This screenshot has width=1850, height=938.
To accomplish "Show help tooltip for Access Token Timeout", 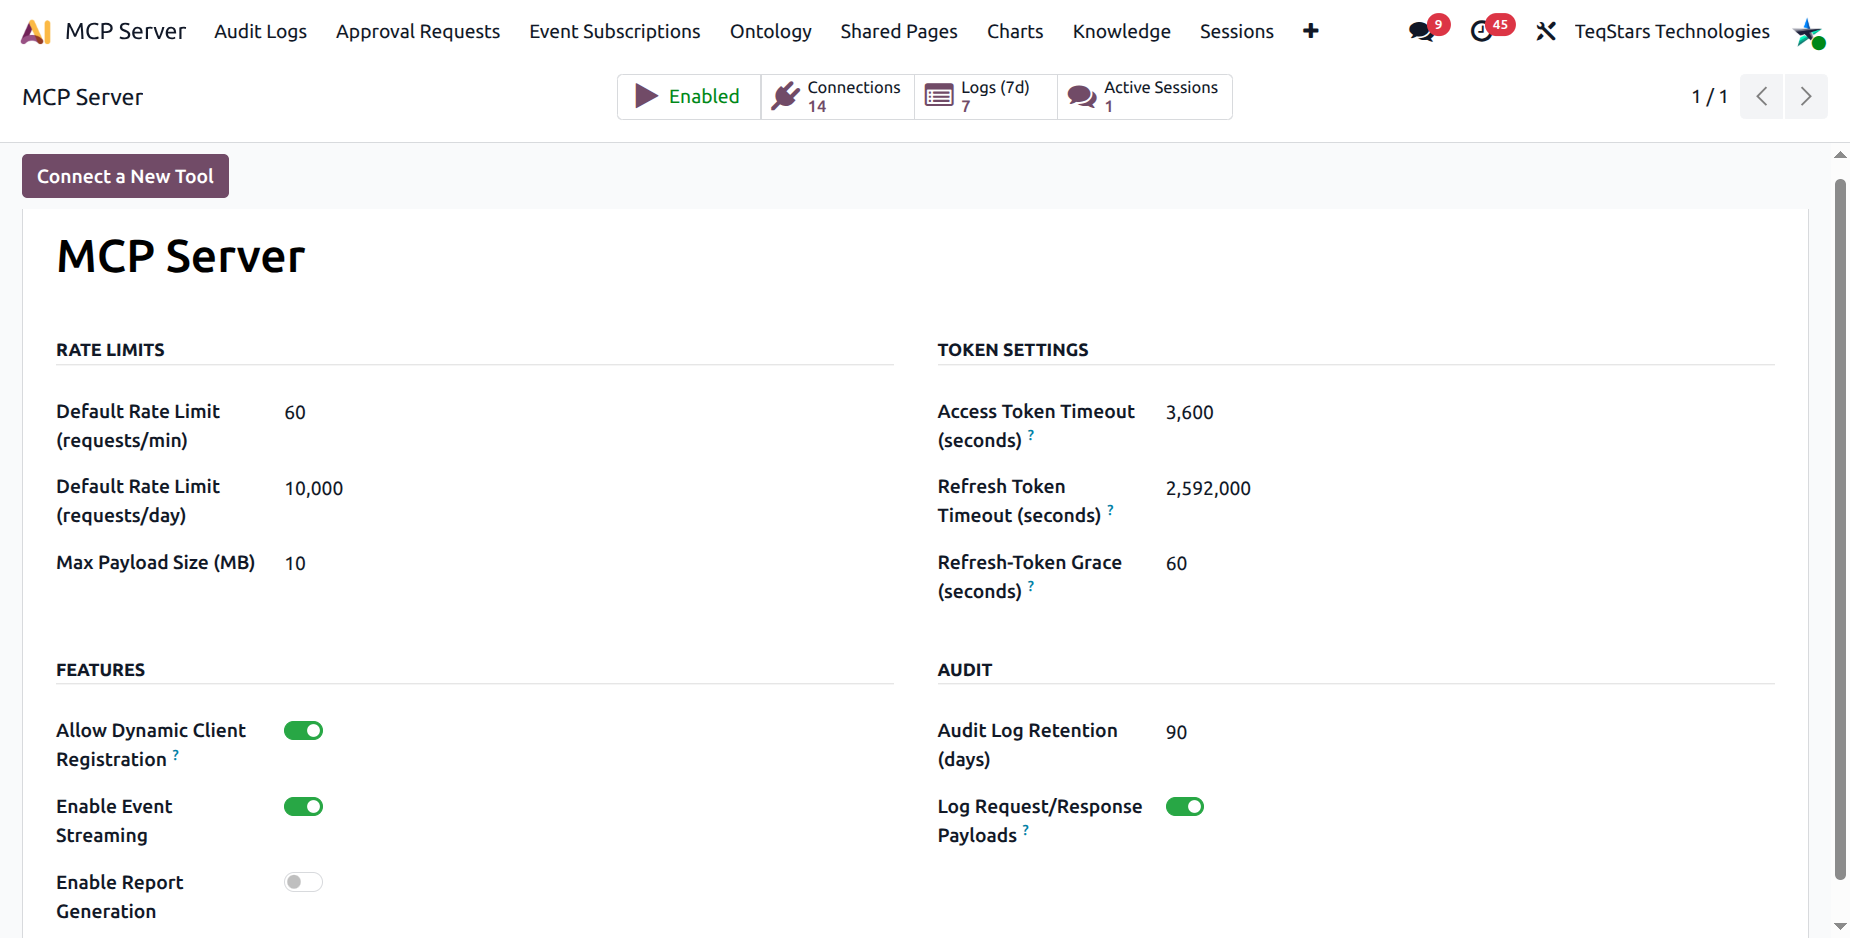I will click(x=1031, y=435).
